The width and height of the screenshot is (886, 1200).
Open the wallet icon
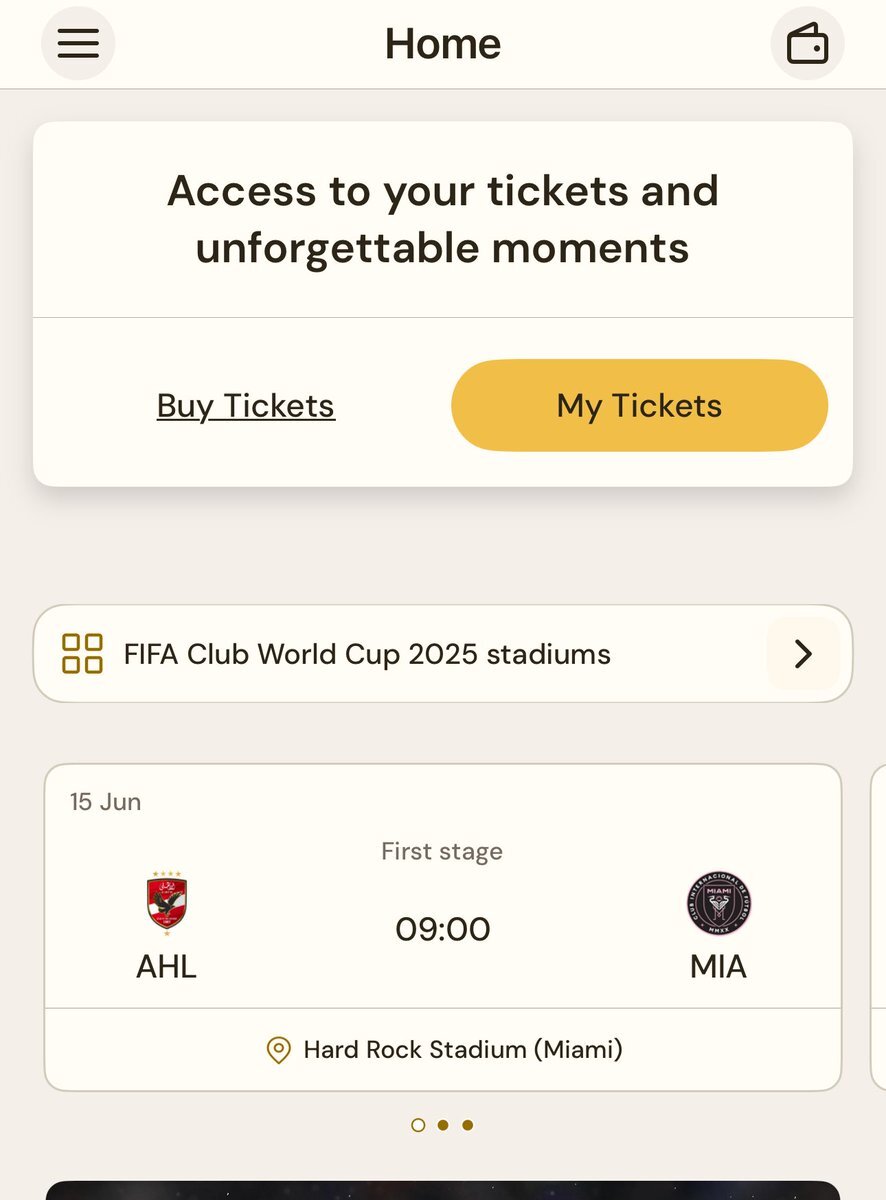pos(807,43)
